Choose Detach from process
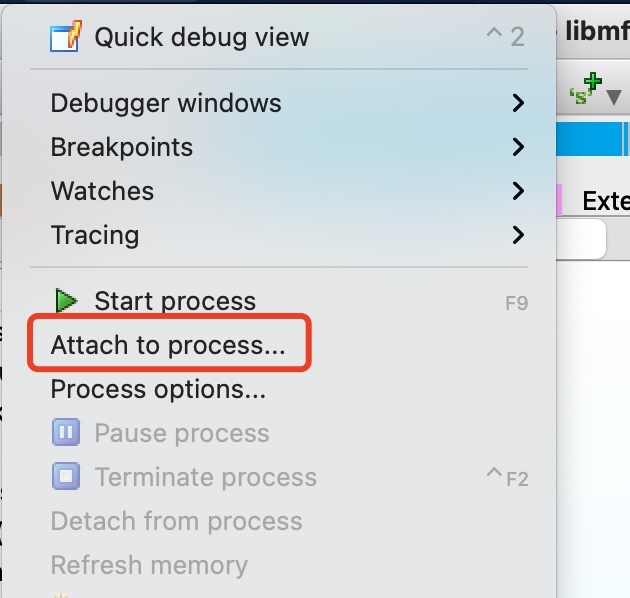 point(176,521)
